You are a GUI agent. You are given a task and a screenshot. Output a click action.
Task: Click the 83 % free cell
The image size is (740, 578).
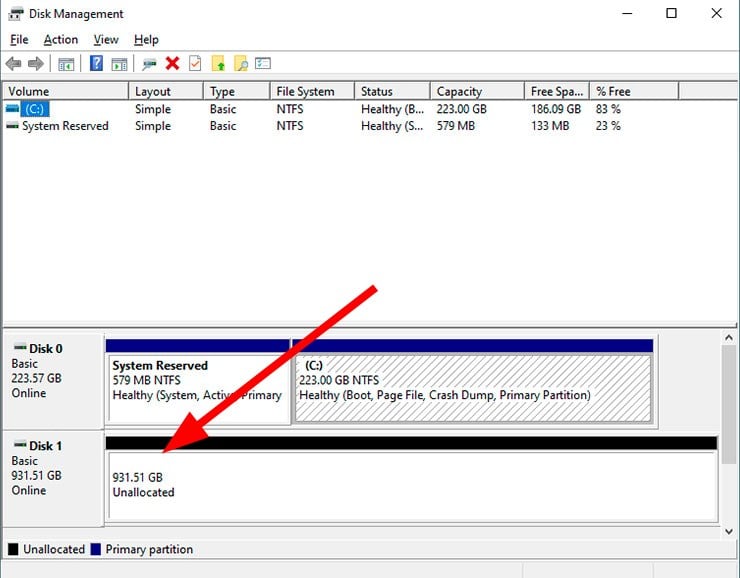608,109
